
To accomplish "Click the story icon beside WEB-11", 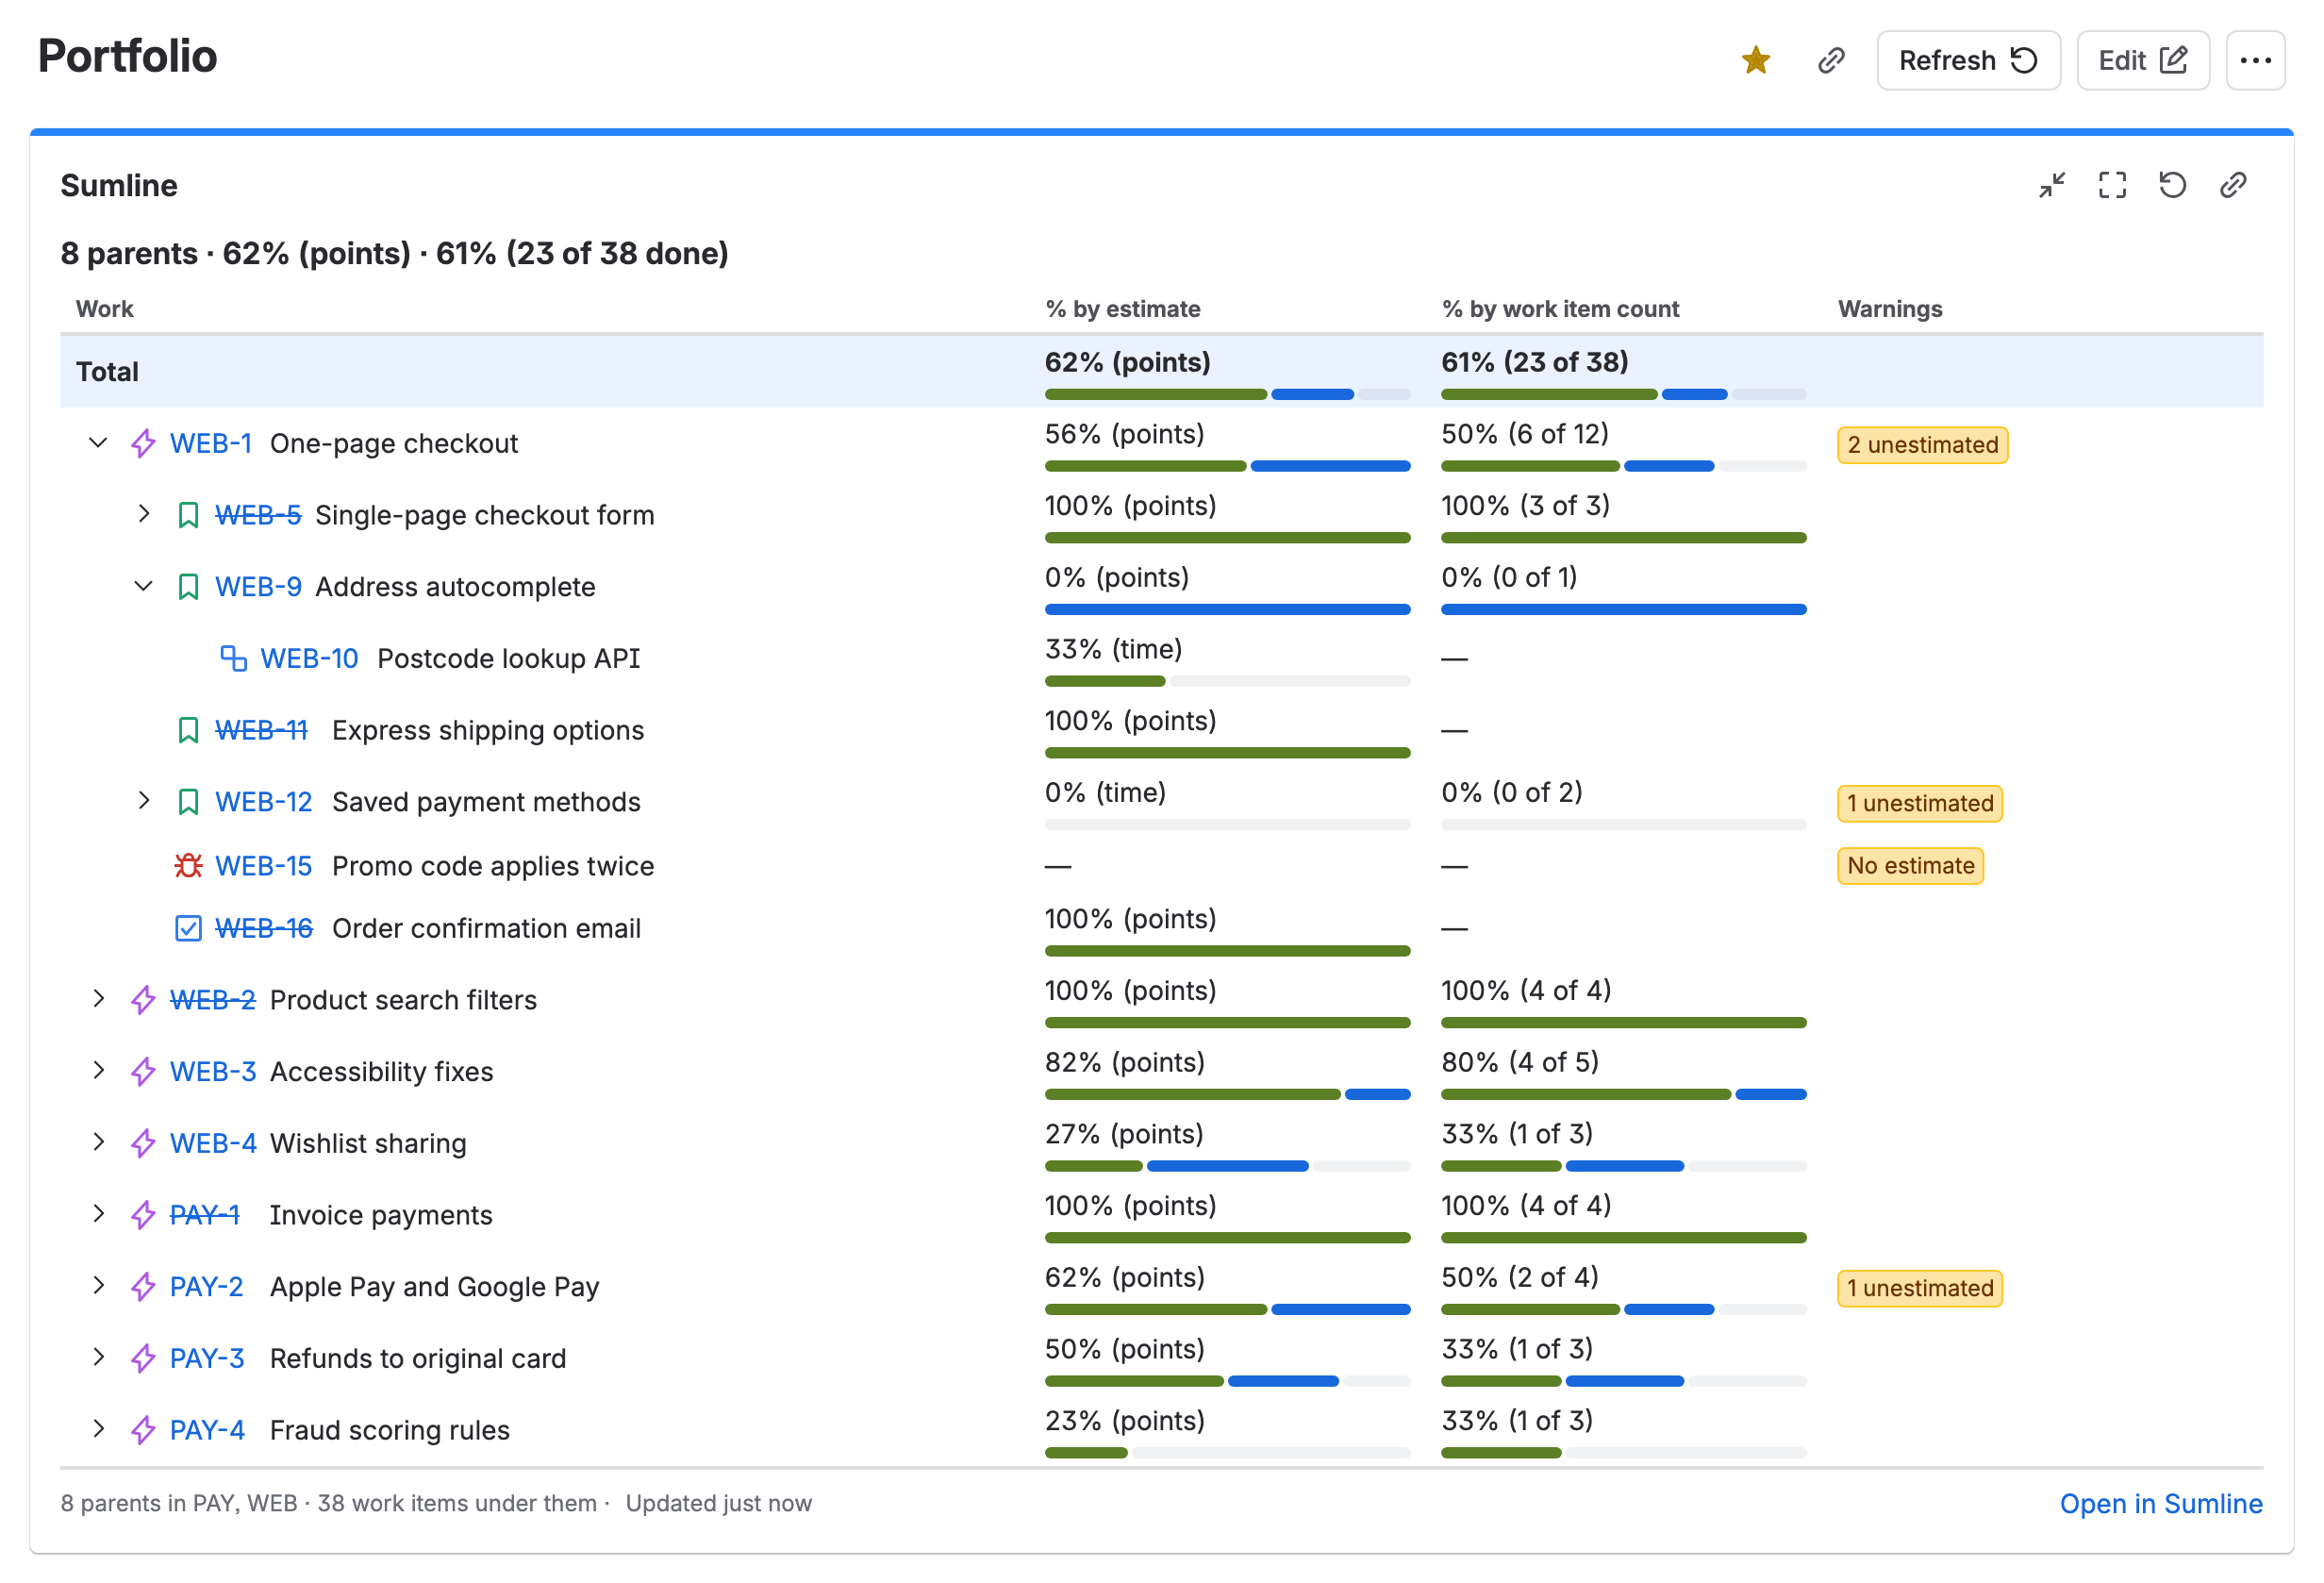I will coord(188,730).
